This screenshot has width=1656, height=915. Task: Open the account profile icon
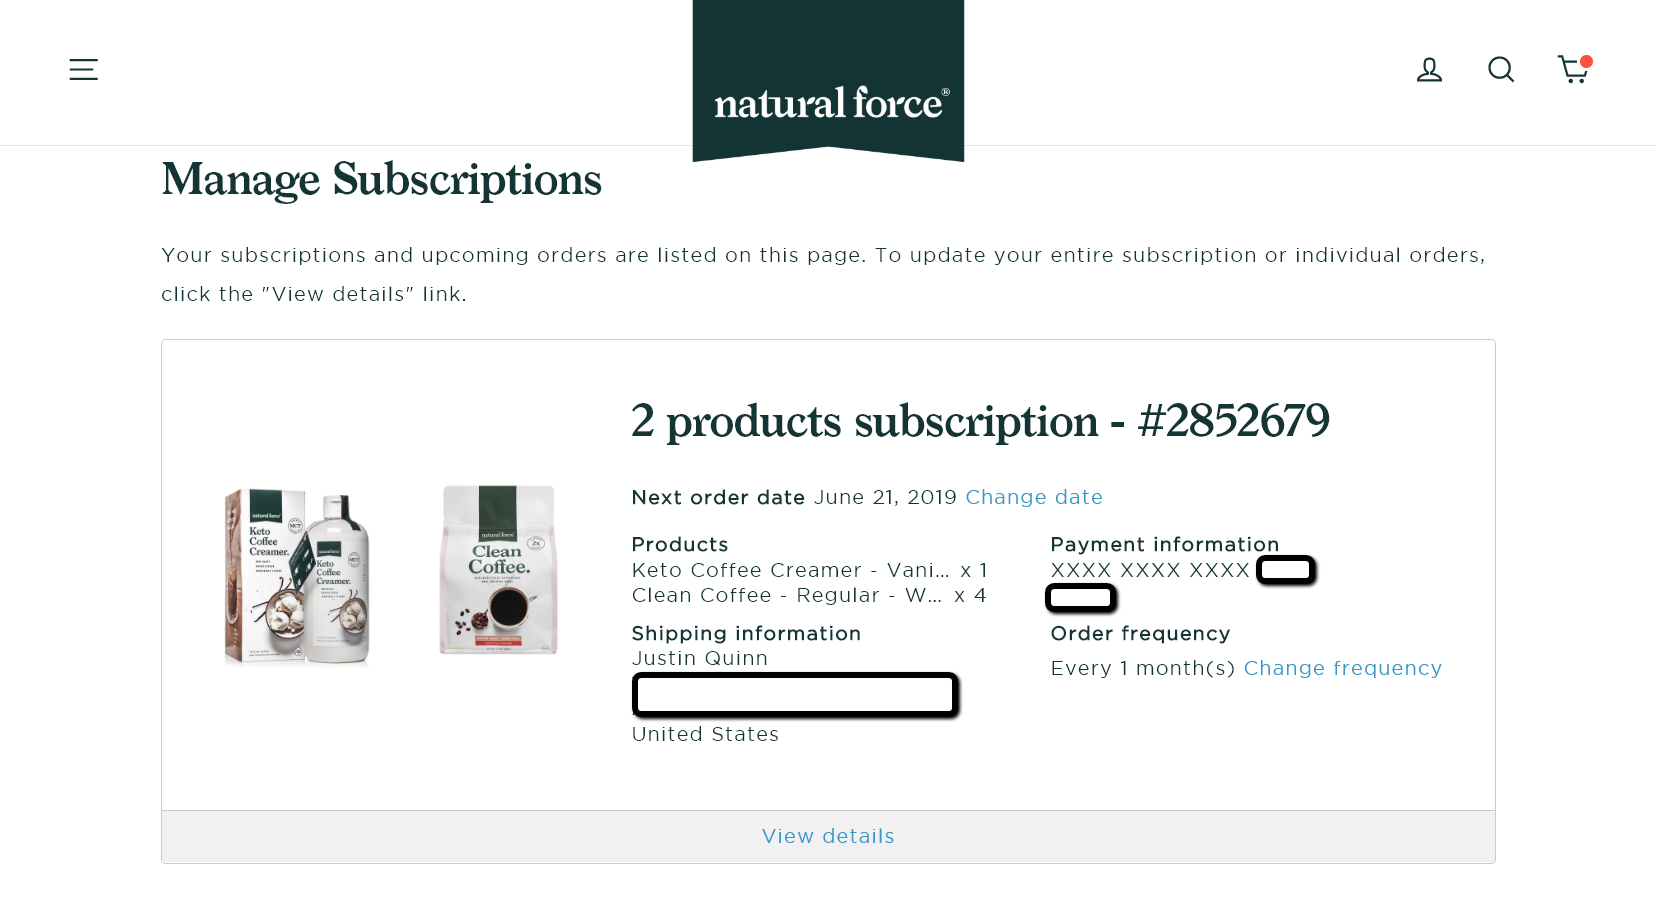pyautogui.click(x=1429, y=69)
